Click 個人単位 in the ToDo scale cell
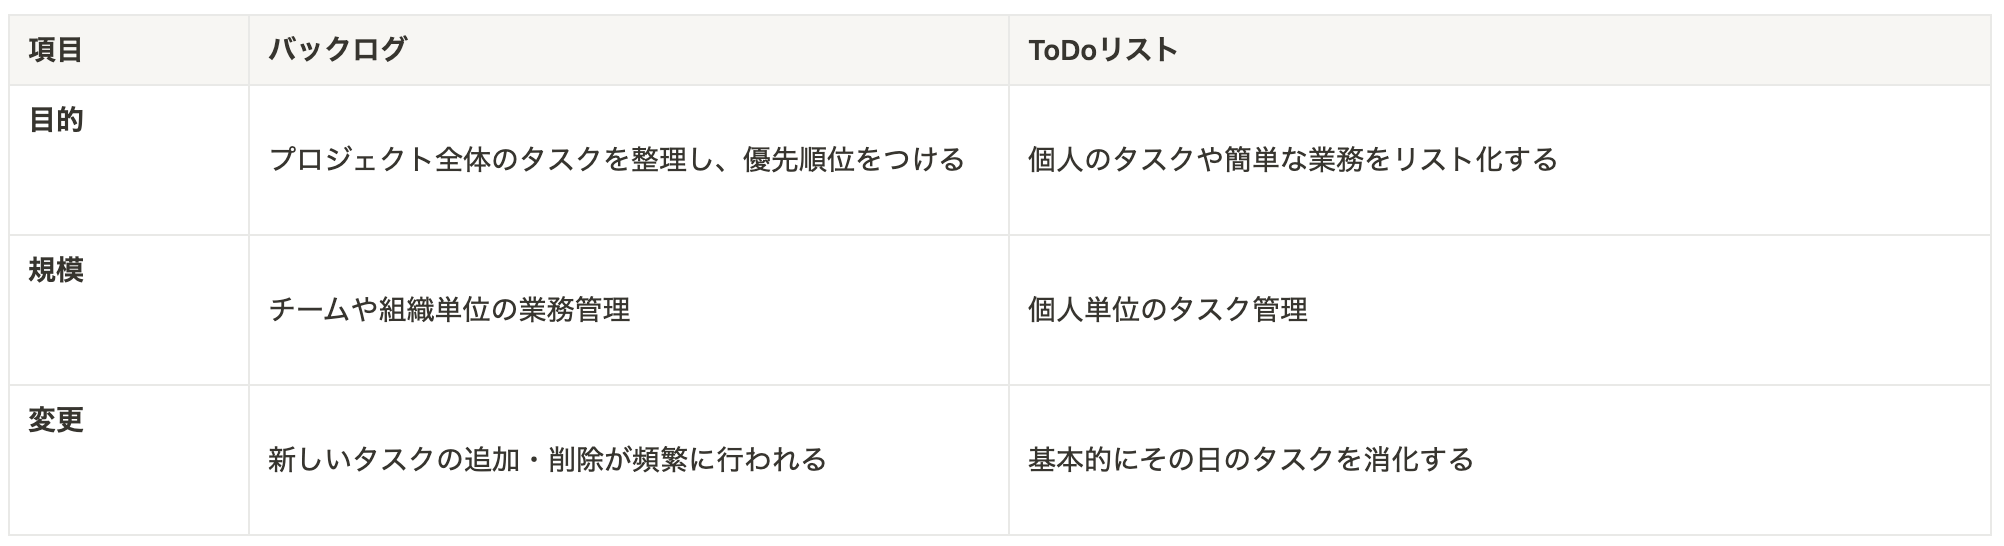2004x546 pixels. click(1084, 310)
